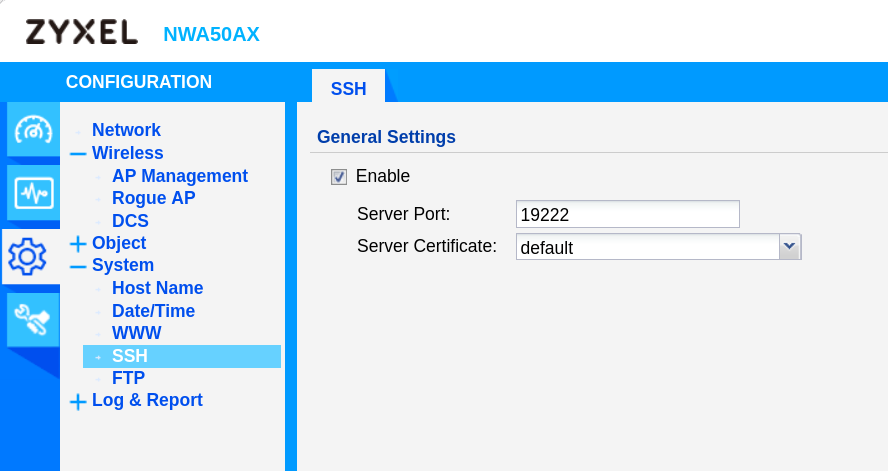This screenshot has width=888, height=471.
Task: Open the Network menu item
Action: (x=126, y=130)
